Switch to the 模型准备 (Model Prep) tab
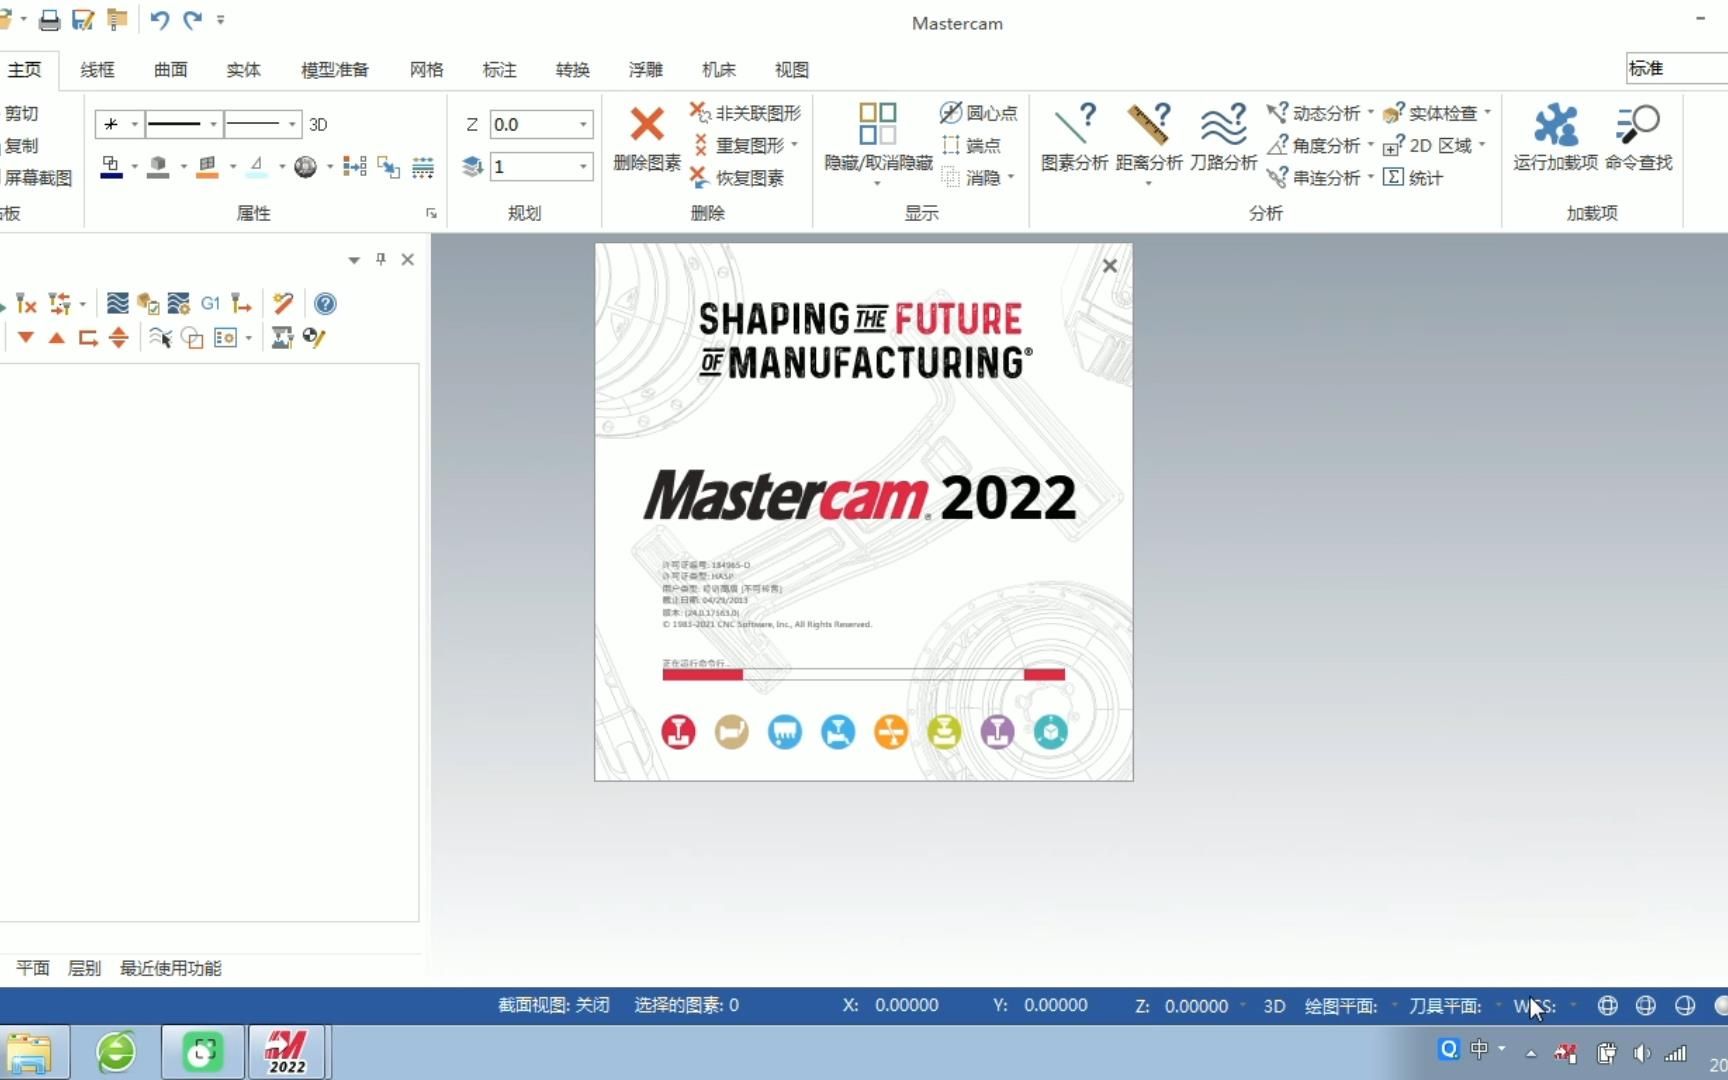1728x1080 pixels. pos(335,70)
